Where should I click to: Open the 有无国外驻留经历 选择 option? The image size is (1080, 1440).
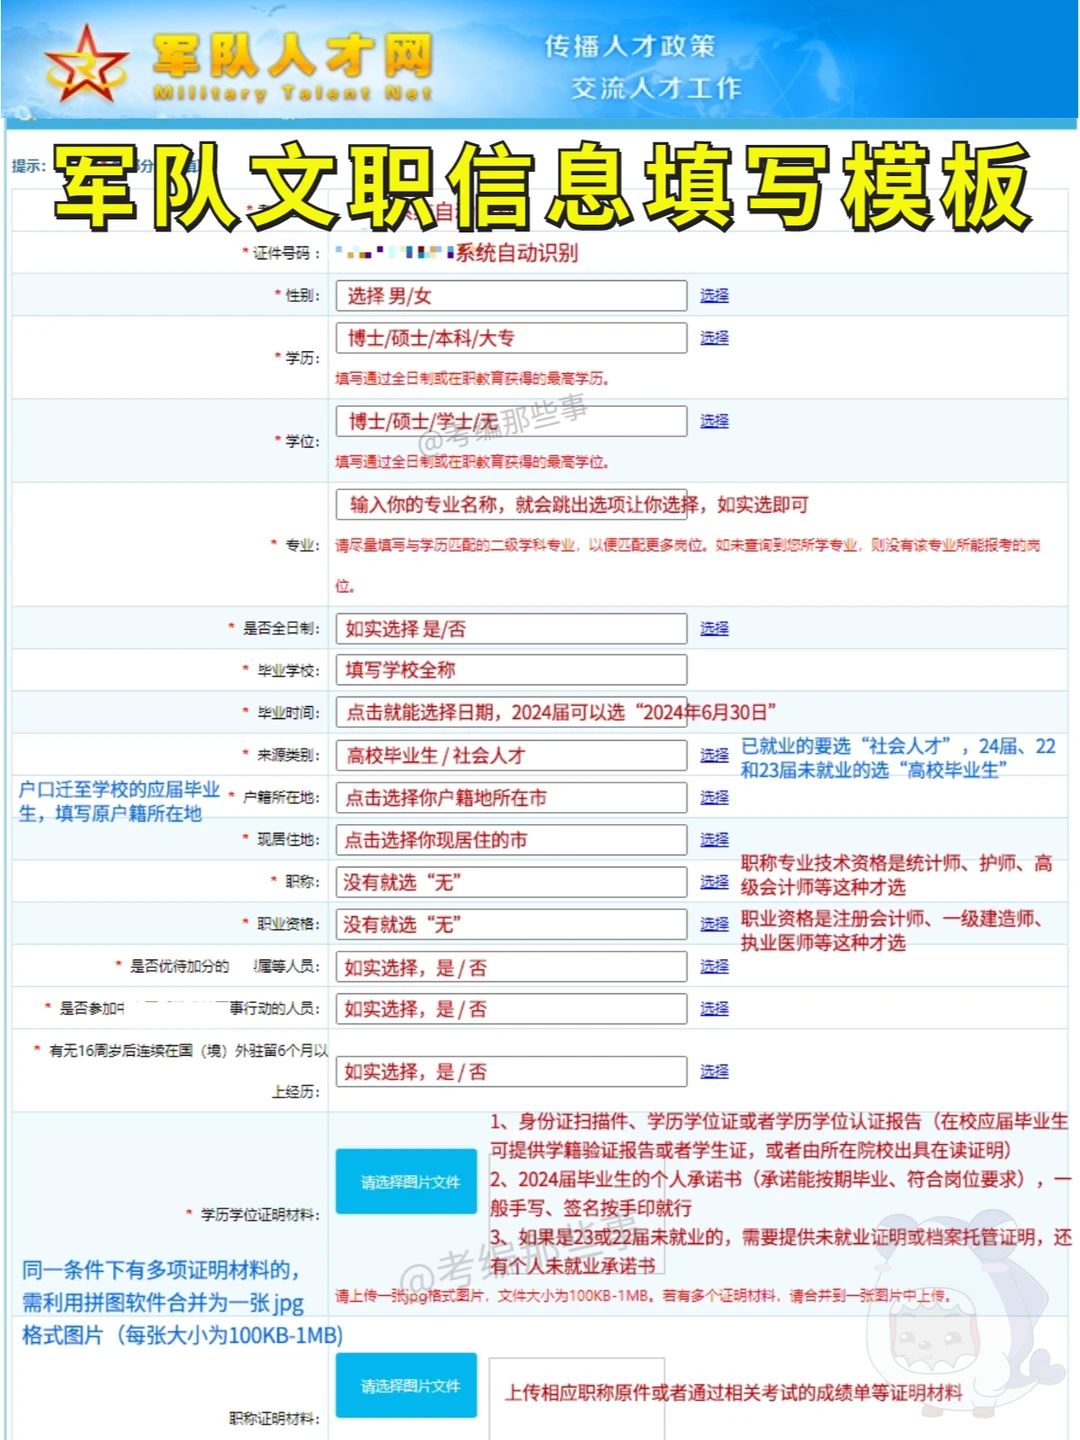[x=713, y=1071]
